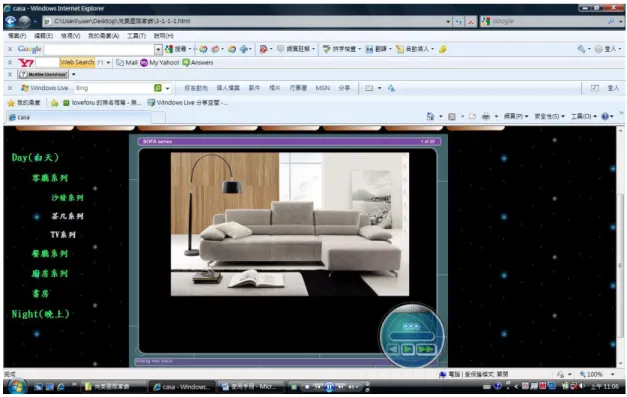Expand the Google toolbar search box dropdown
The width and height of the screenshot is (627, 397).
tap(158, 49)
